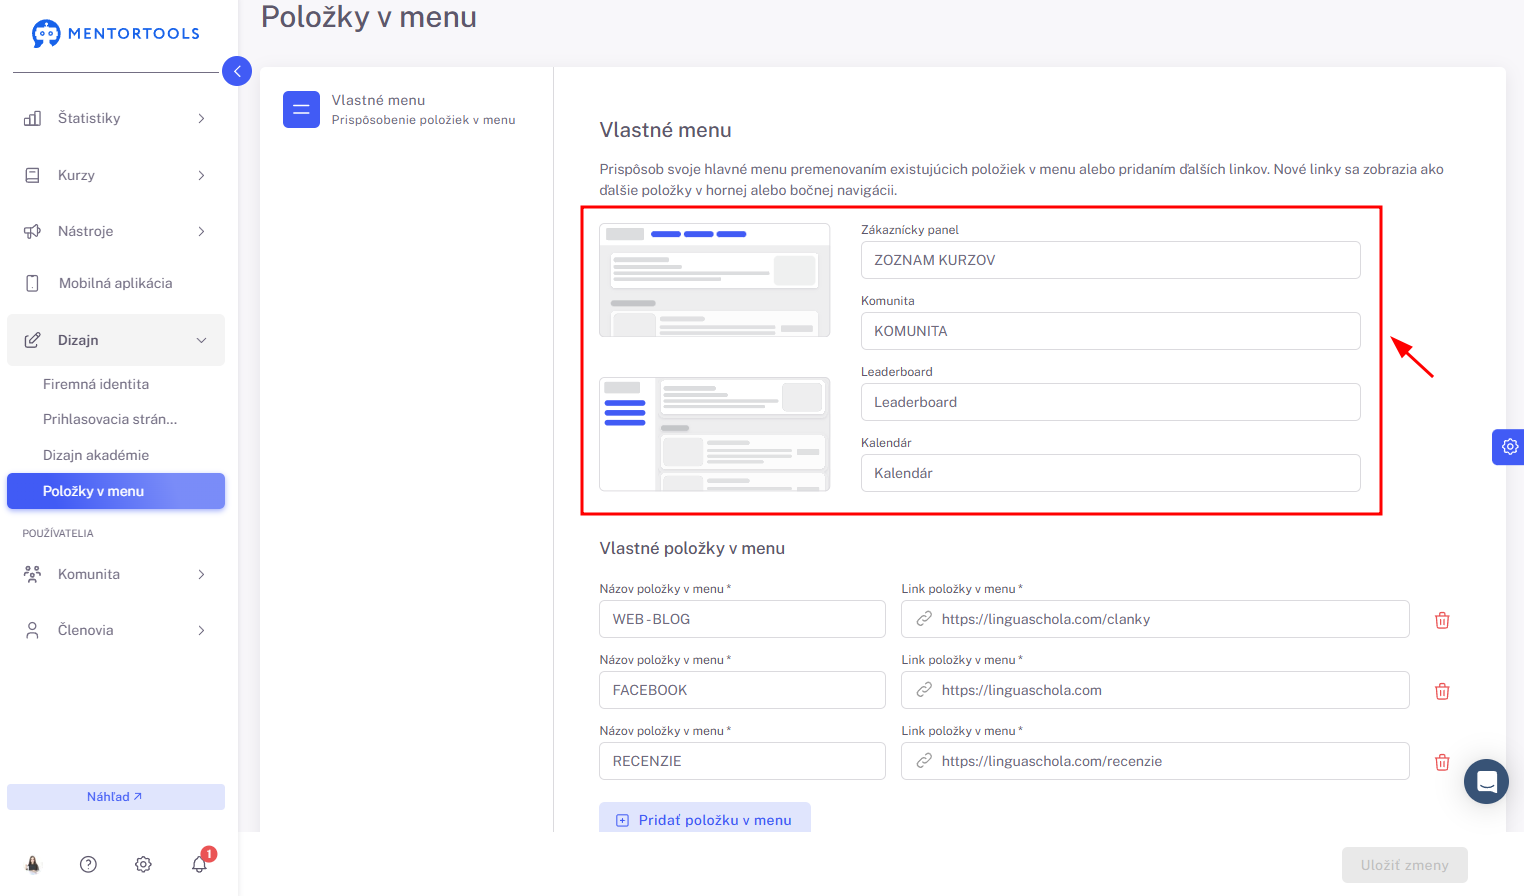Select top navigation layout thumbnail

[714, 280]
